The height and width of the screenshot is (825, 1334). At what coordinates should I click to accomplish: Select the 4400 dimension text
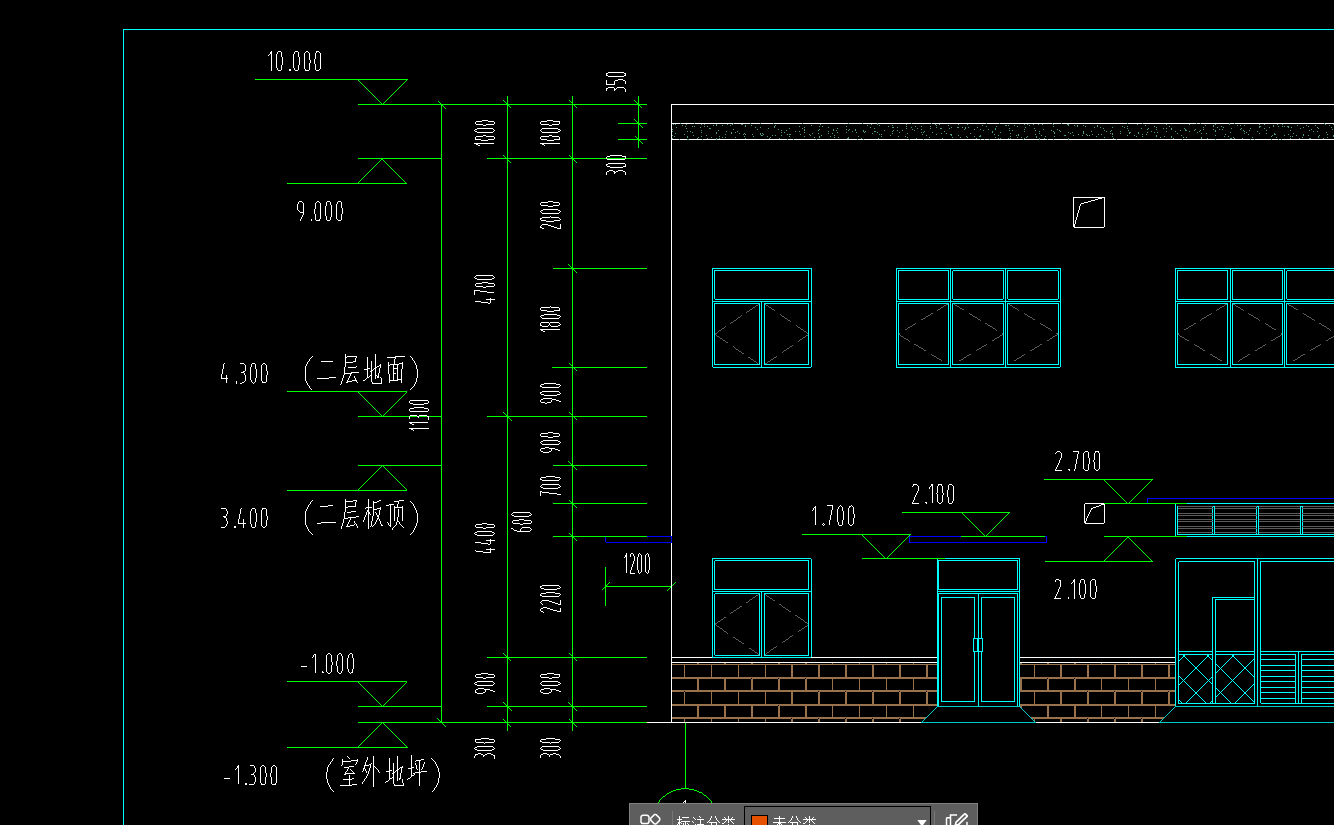(486, 537)
